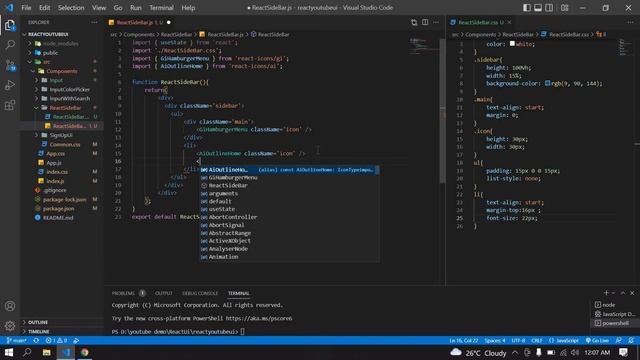640x360 pixels.
Task: Open the Search view in activity bar
Action: [x=10, y=44]
